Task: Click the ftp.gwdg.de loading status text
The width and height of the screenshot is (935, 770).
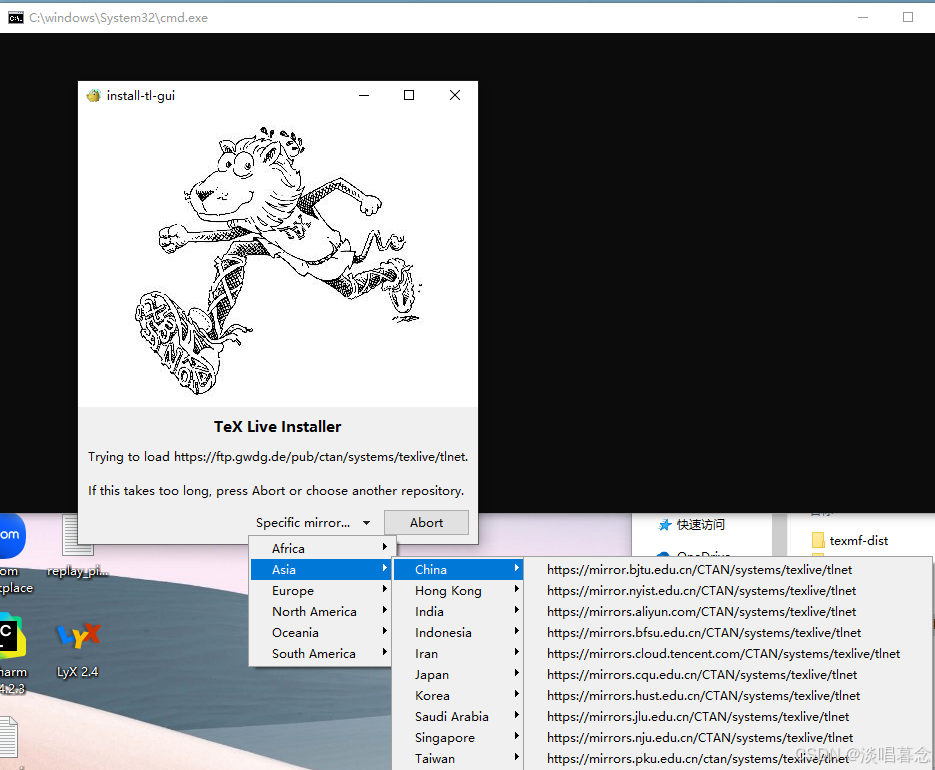Action: pyautogui.click(x=278, y=457)
